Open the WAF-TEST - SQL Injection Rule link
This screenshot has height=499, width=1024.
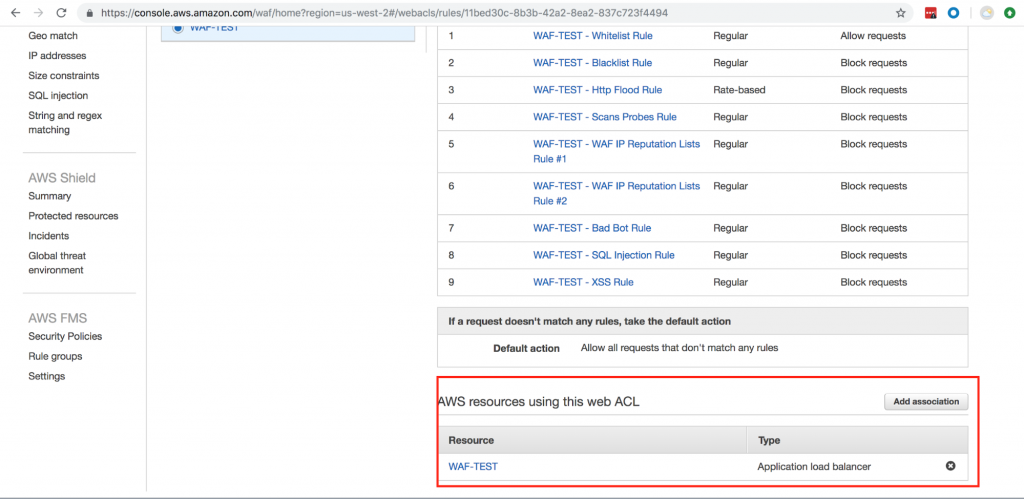(x=603, y=255)
